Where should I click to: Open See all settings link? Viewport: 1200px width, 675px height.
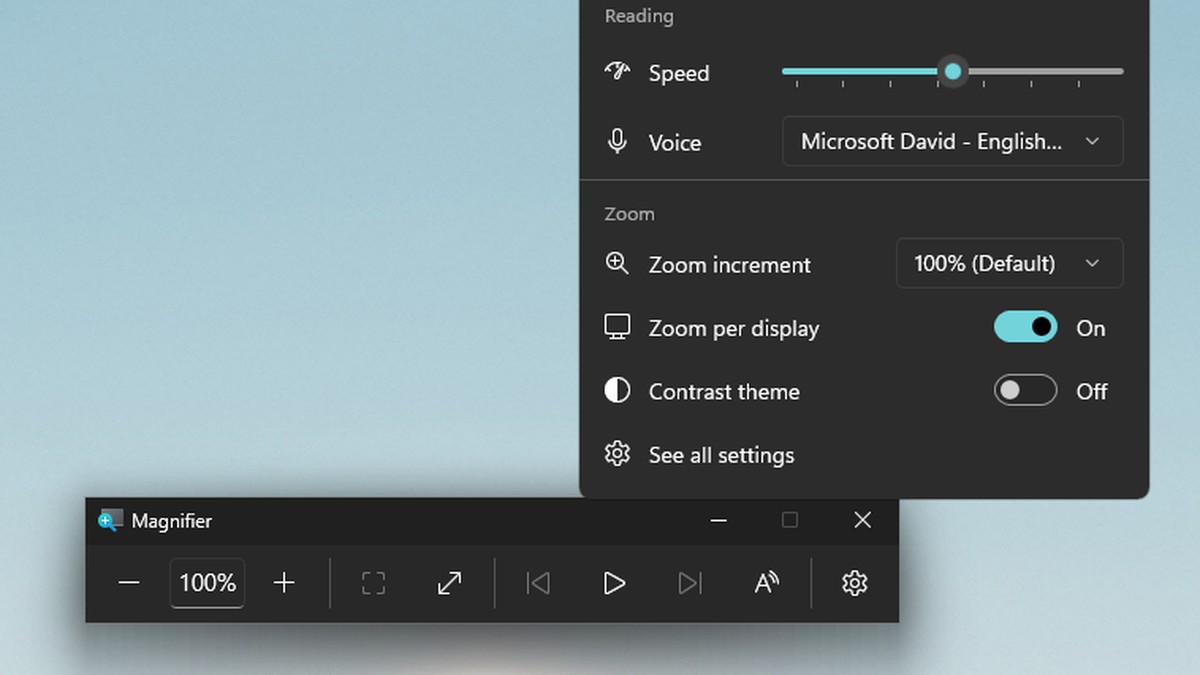click(x=721, y=455)
